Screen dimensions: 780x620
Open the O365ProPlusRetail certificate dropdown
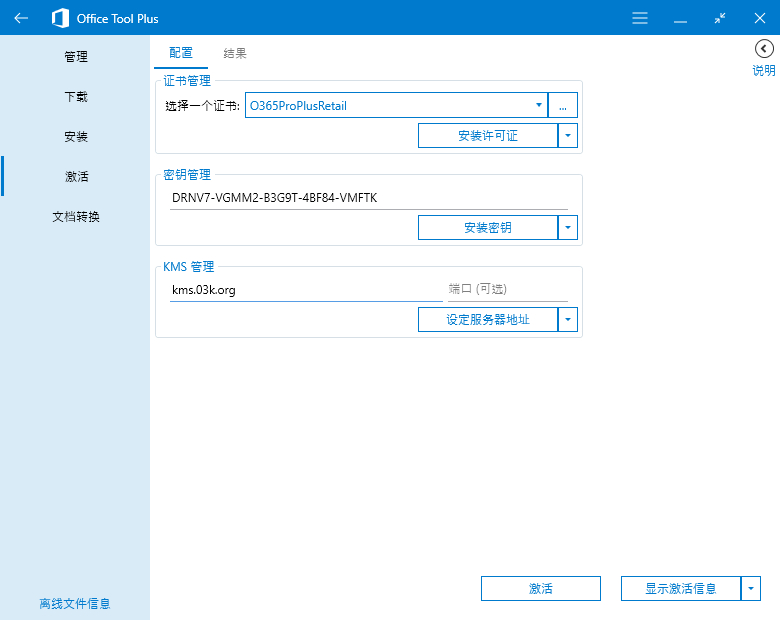[x=396, y=105]
